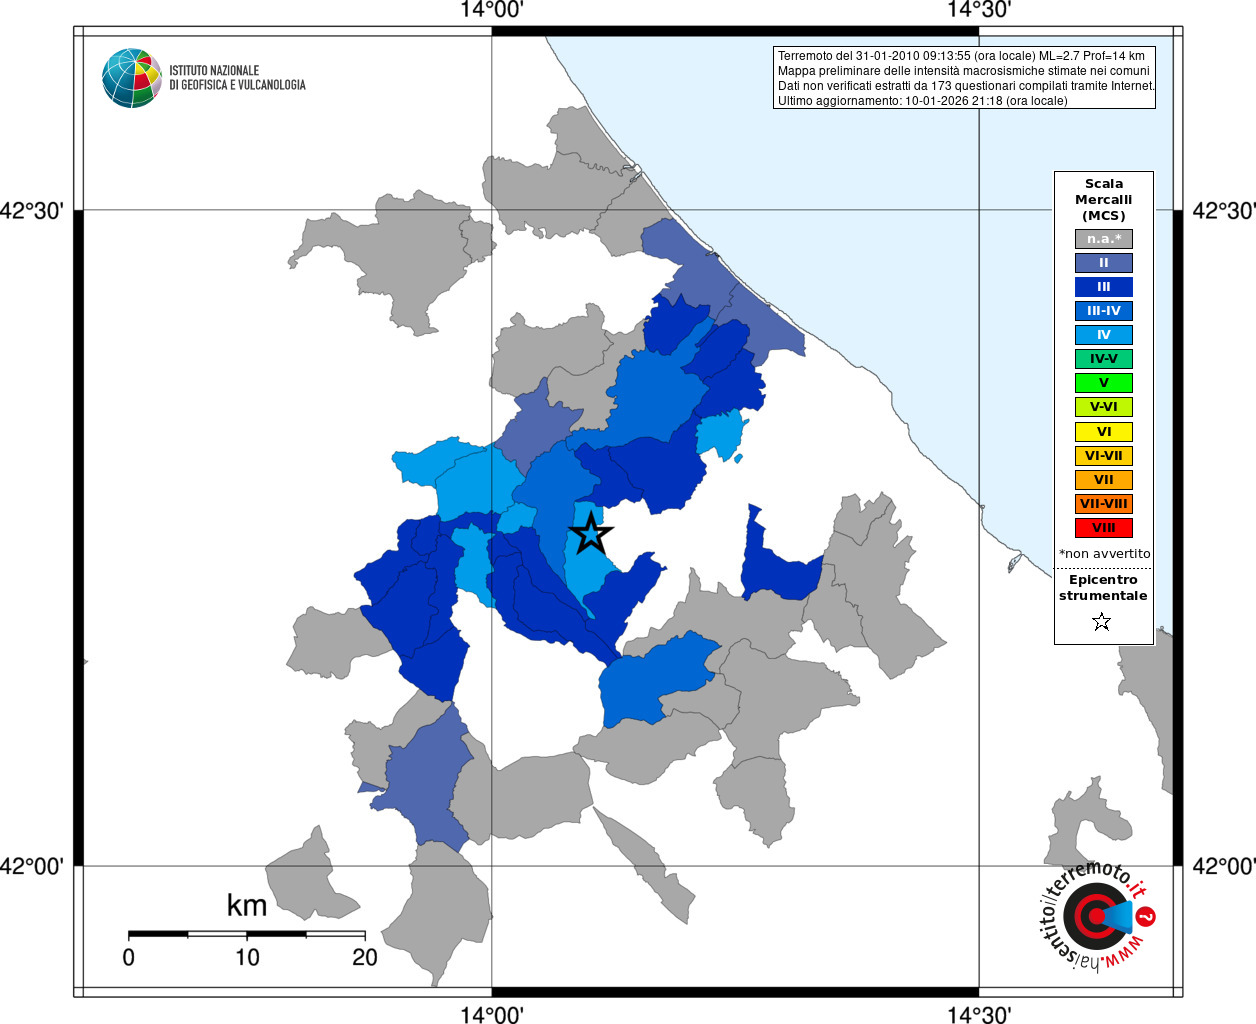Click the haisentitoilterremoto.it logo
Image resolution: width=1256 pixels, height=1024 pixels.
pyautogui.click(x=1097, y=915)
